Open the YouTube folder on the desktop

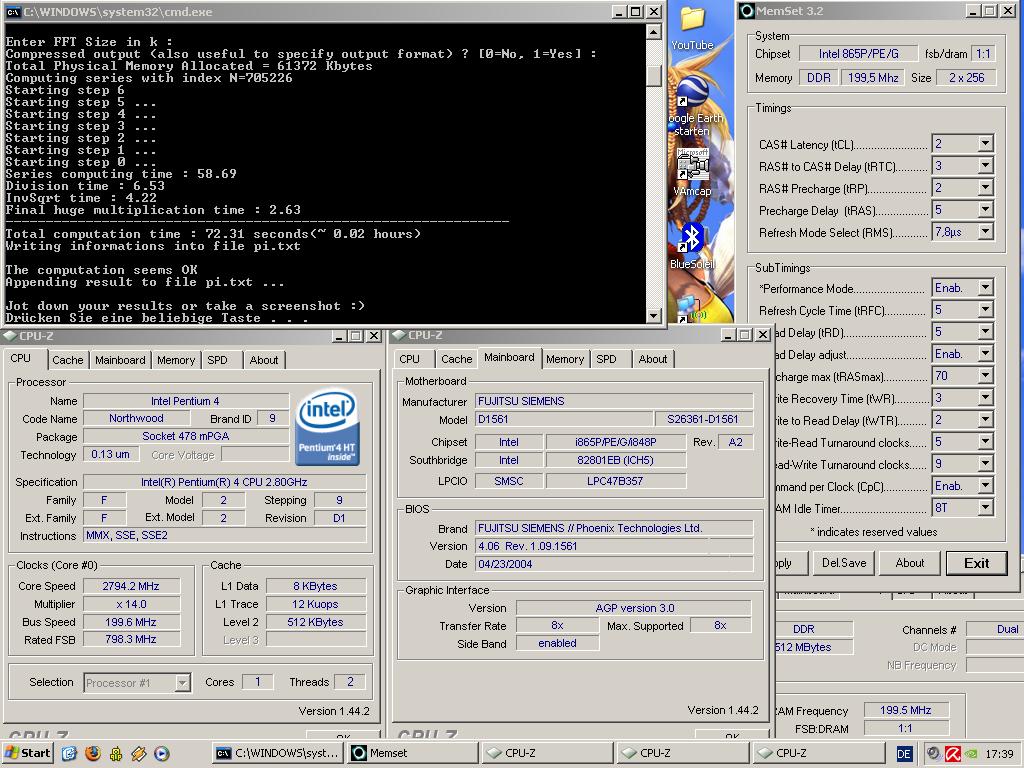pos(692,26)
